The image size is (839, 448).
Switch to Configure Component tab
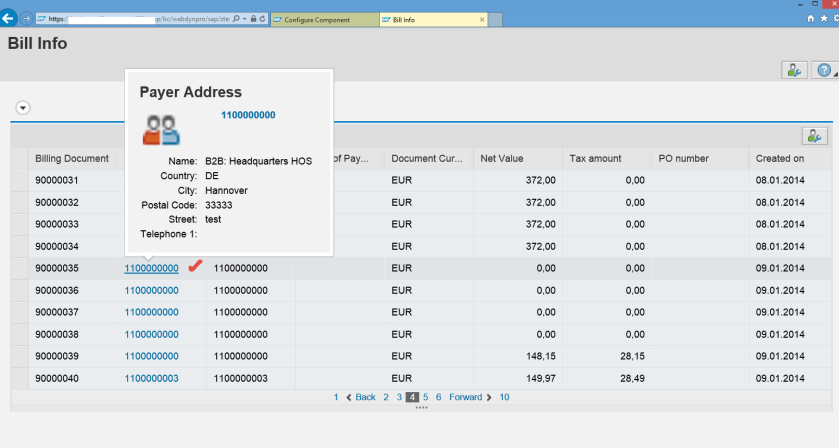pos(325,20)
